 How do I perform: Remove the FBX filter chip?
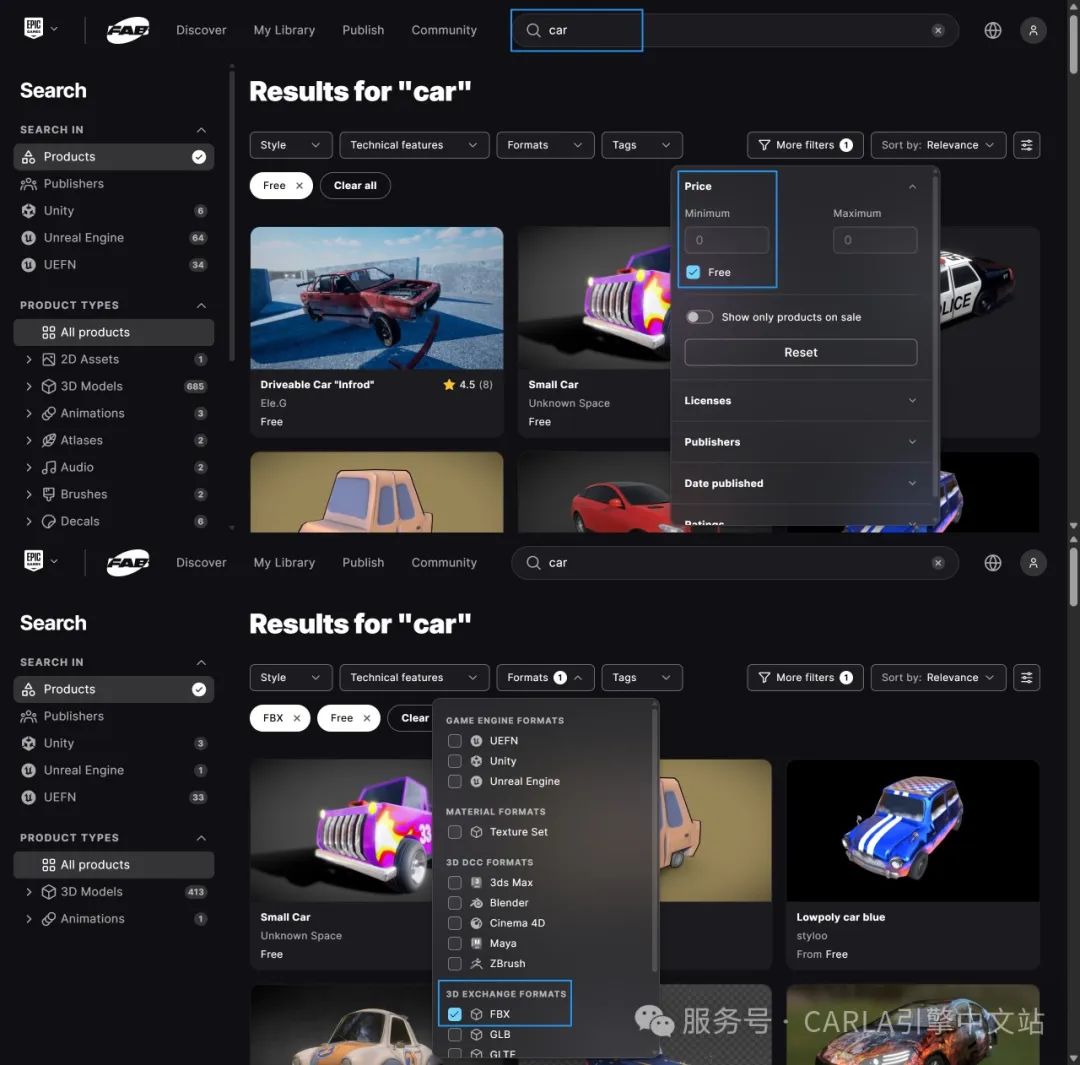[297, 718]
